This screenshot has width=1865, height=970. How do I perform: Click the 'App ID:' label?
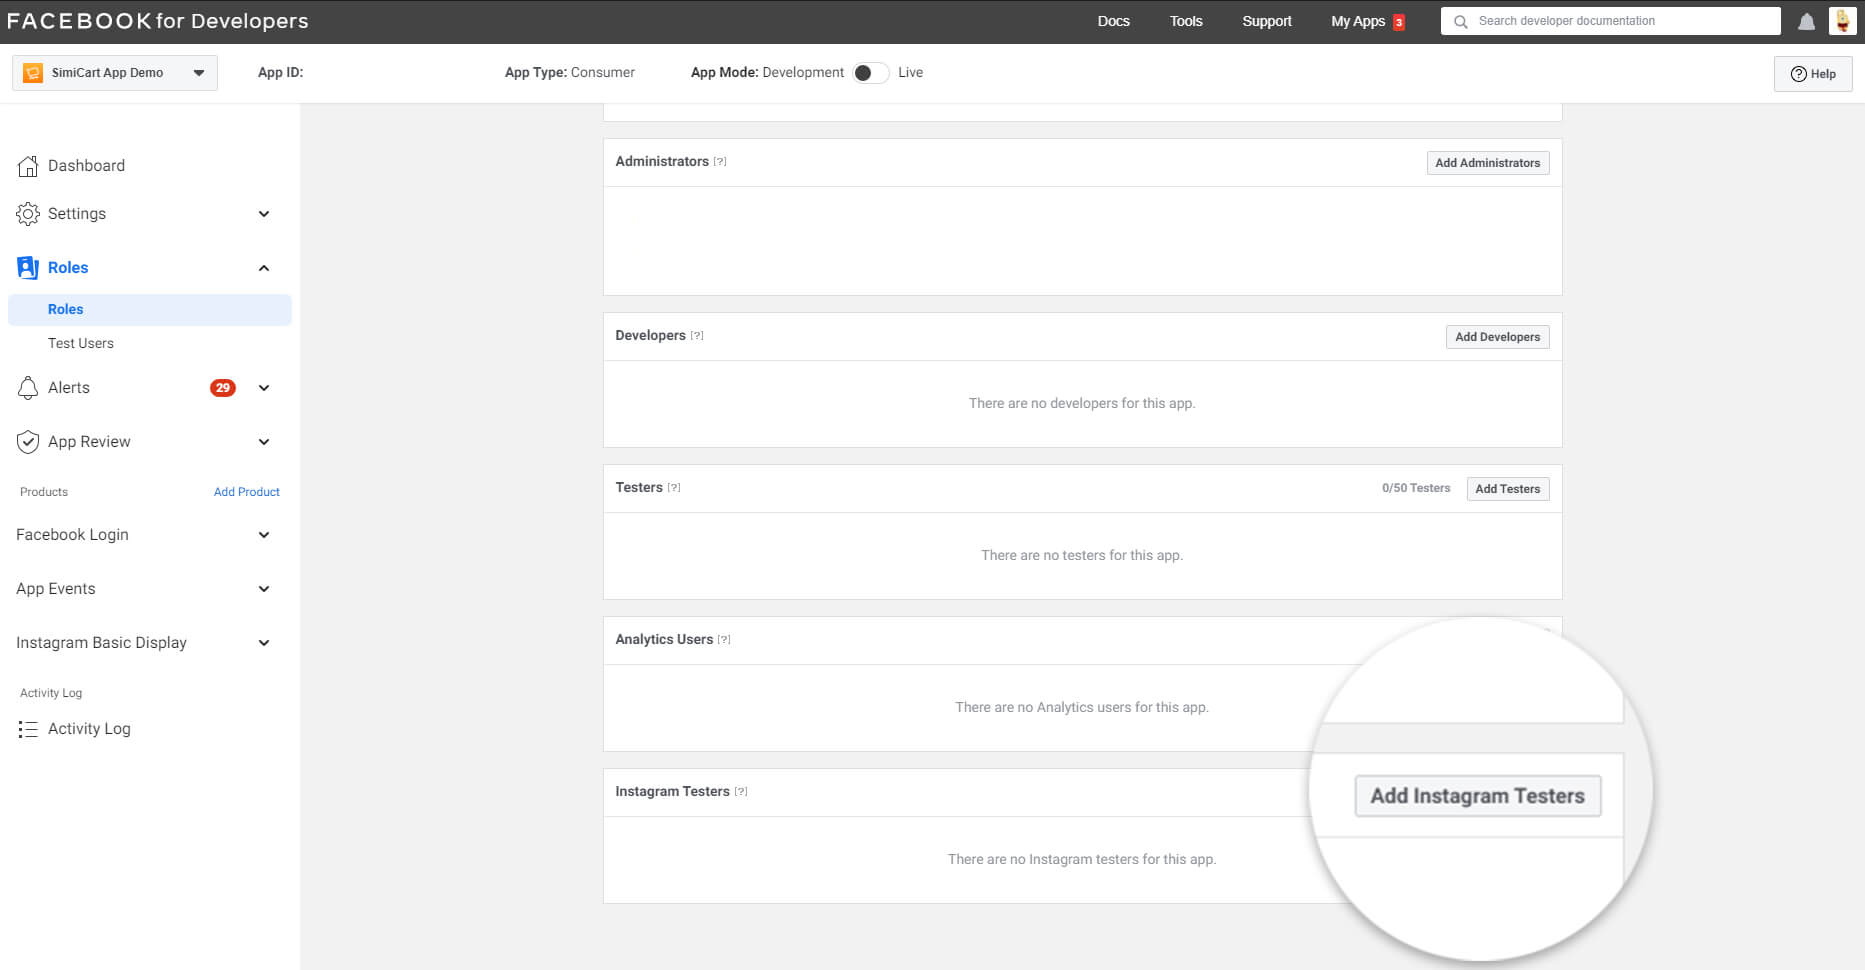click(280, 73)
